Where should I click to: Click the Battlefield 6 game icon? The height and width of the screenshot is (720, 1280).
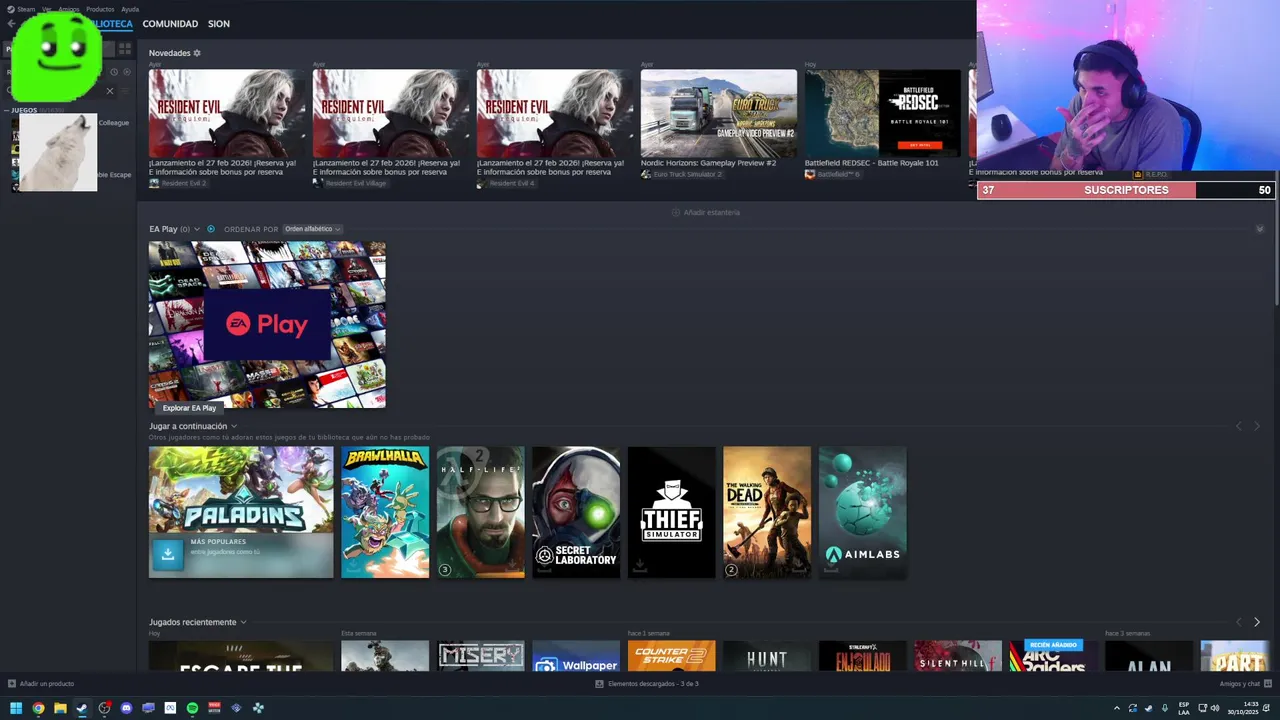(810, 174)
